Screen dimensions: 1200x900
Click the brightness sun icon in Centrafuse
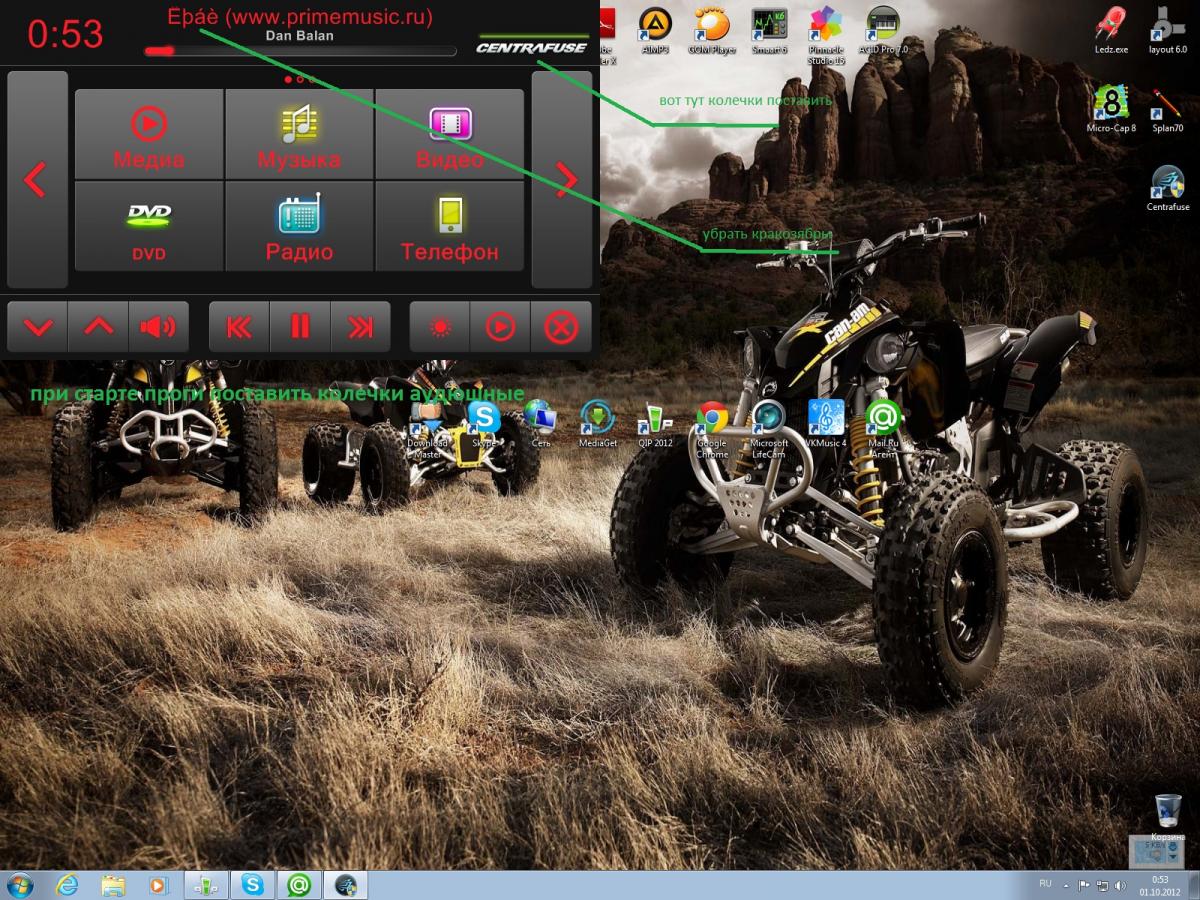click(439, 327)
